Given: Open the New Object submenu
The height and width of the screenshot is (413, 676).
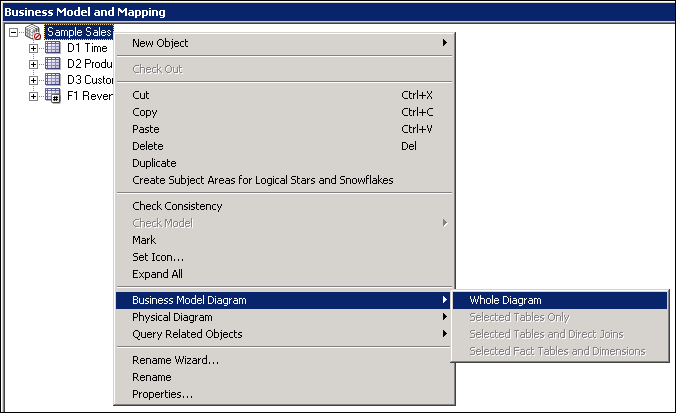Looking at the screenshot, I should tap(160, 43).
